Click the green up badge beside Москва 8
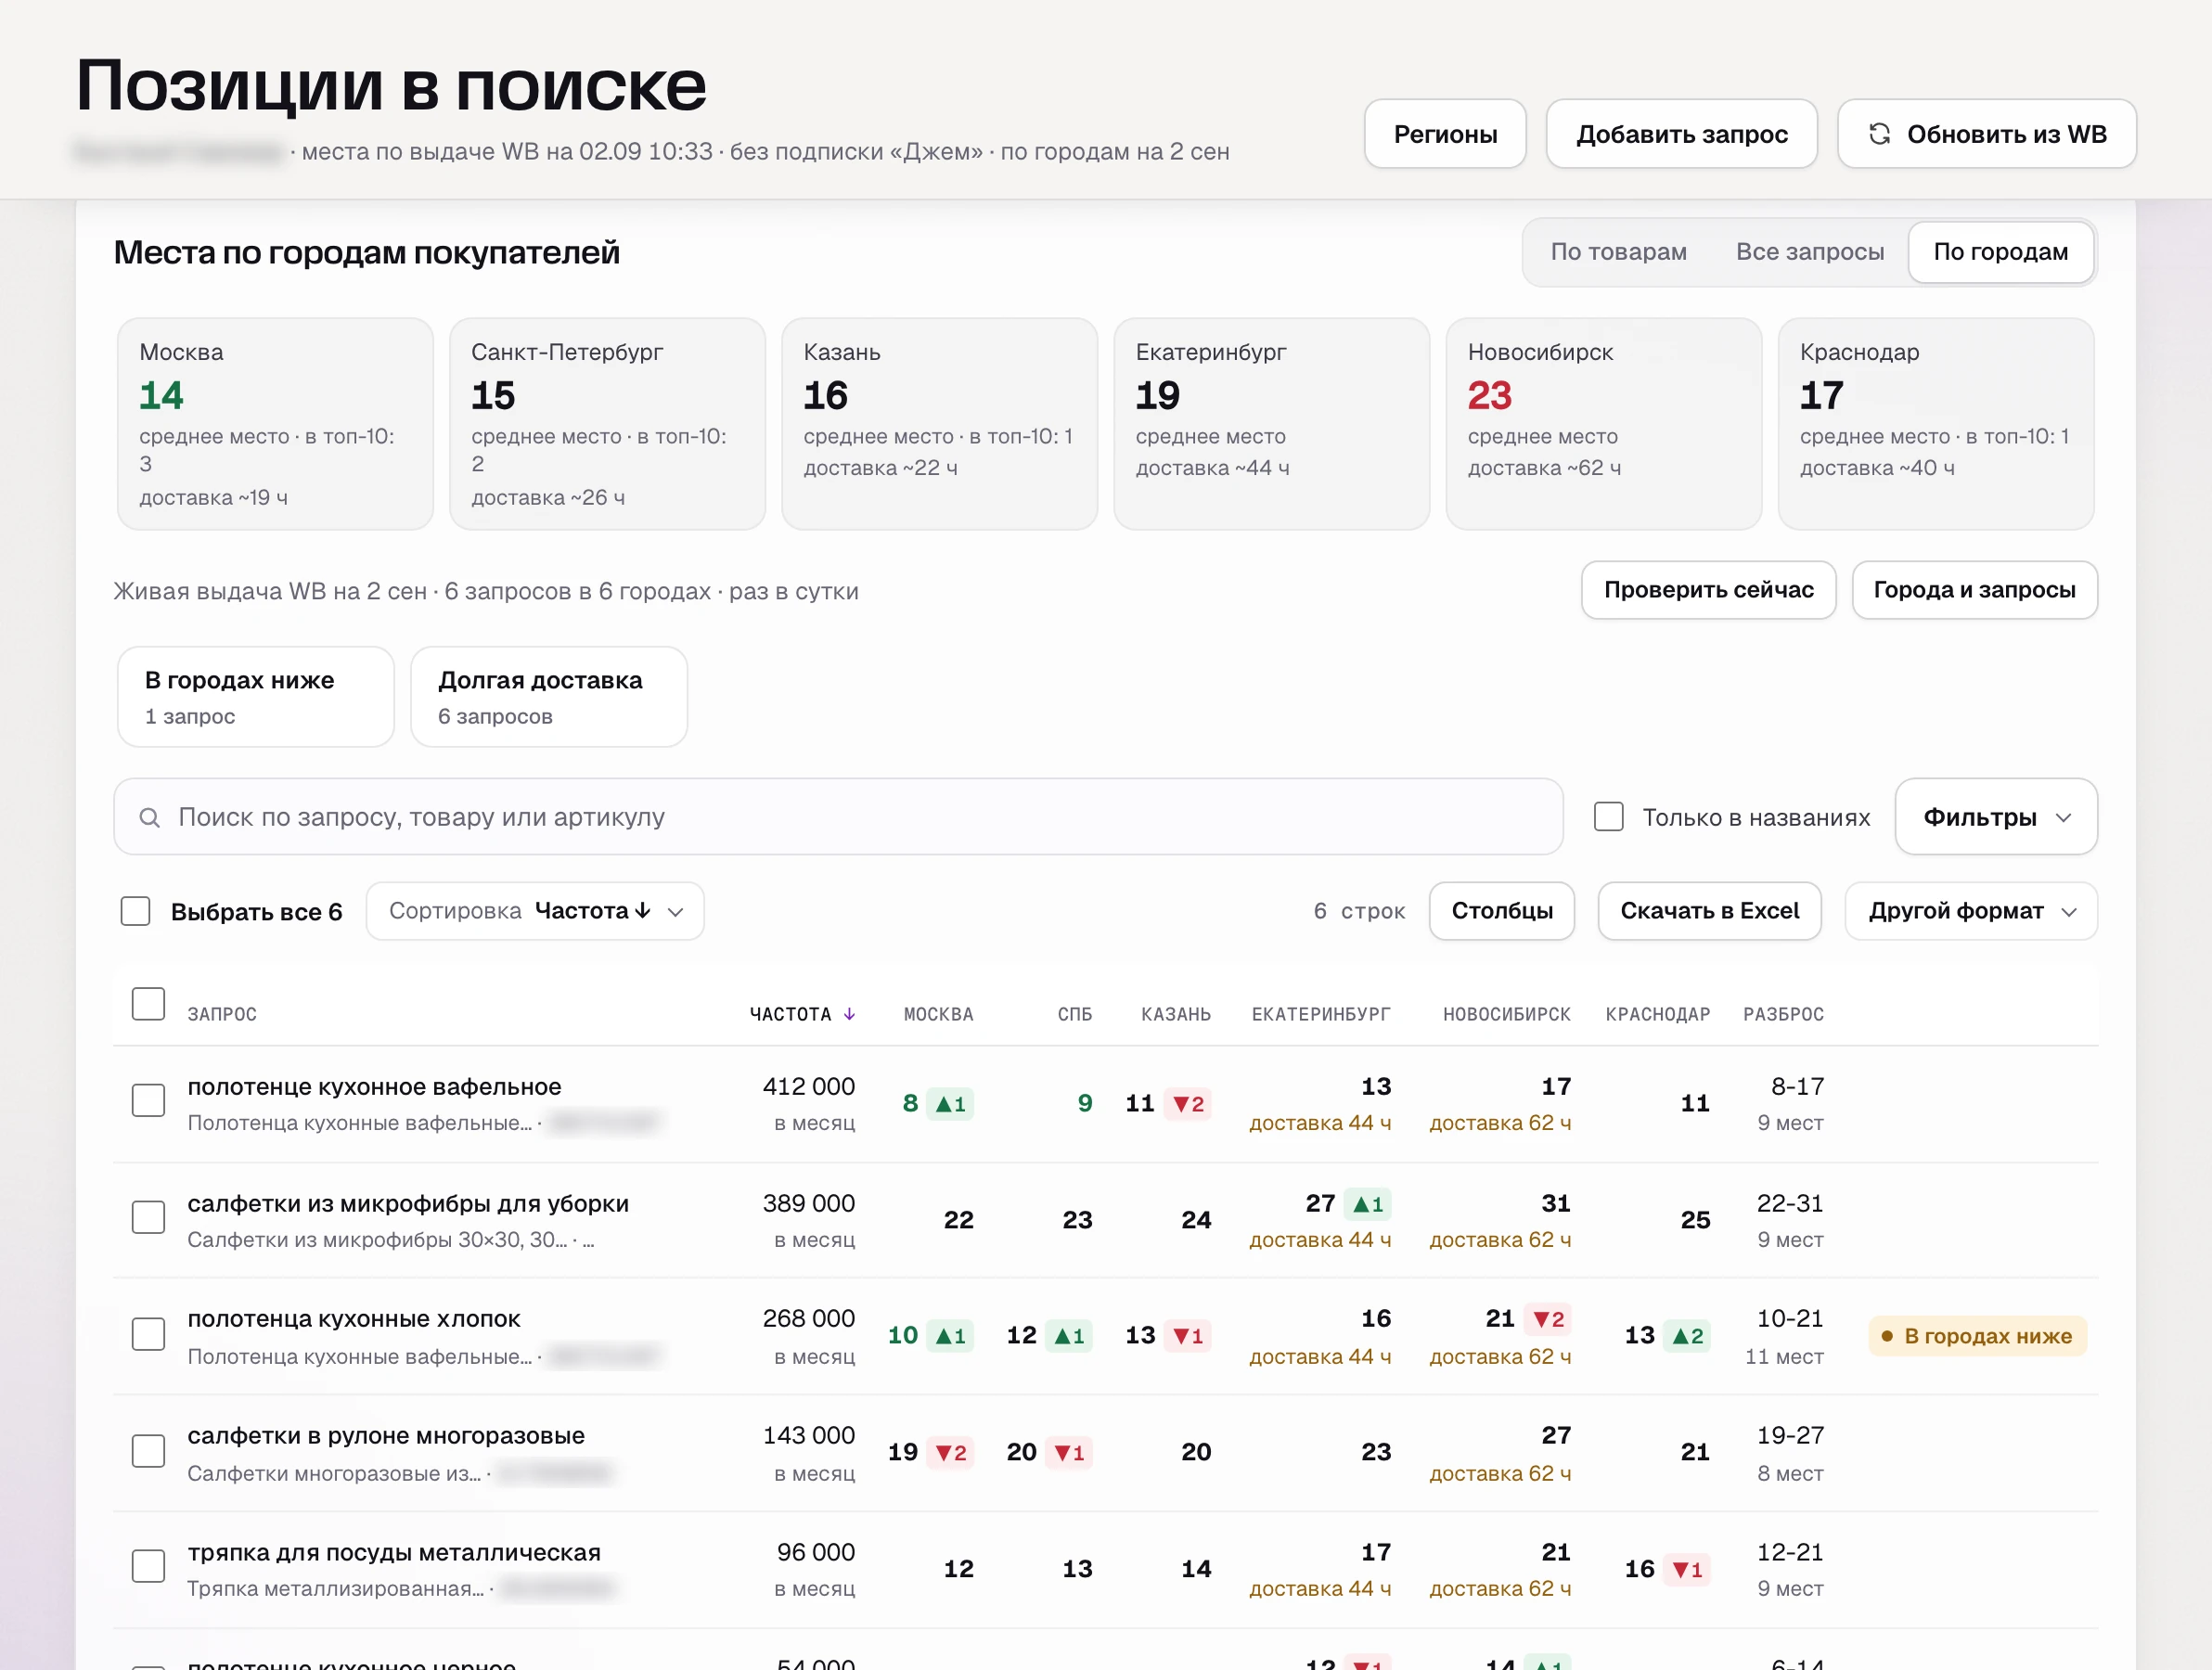This screenshot has height=1670, width=2212. click(950, 1104)
